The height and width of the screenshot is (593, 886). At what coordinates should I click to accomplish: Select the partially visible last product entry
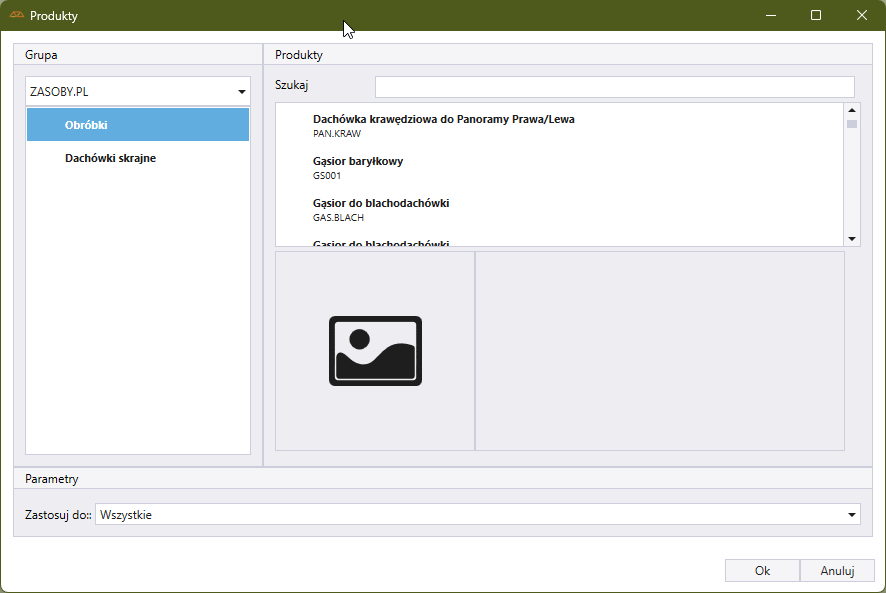380,242
